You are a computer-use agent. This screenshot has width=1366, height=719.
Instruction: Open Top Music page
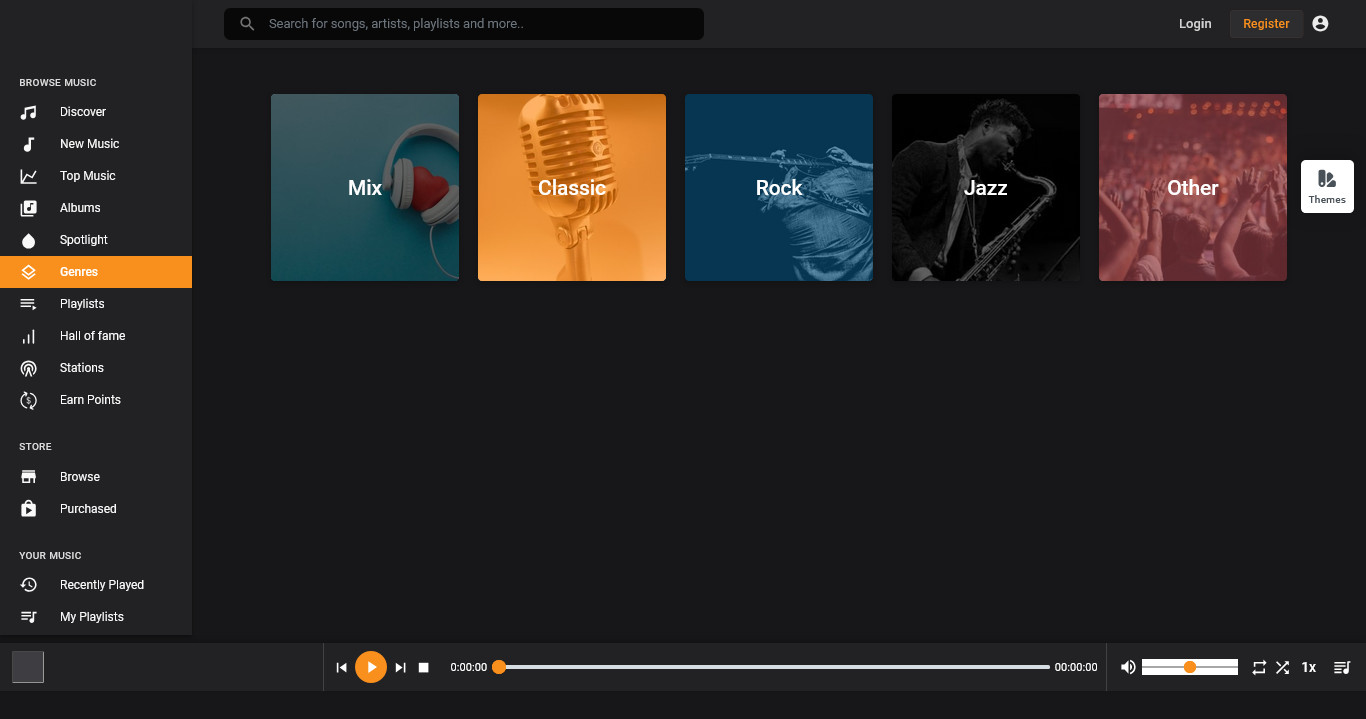pos(96,176)
